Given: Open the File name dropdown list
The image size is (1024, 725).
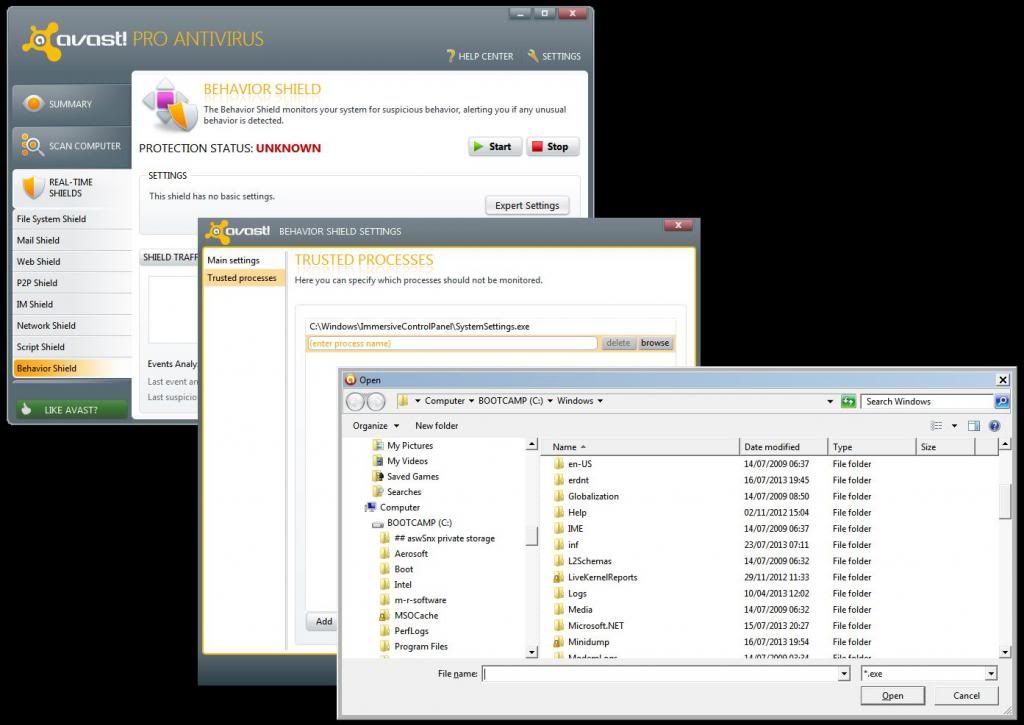Looking at the screenshot, I should (844, 673).
